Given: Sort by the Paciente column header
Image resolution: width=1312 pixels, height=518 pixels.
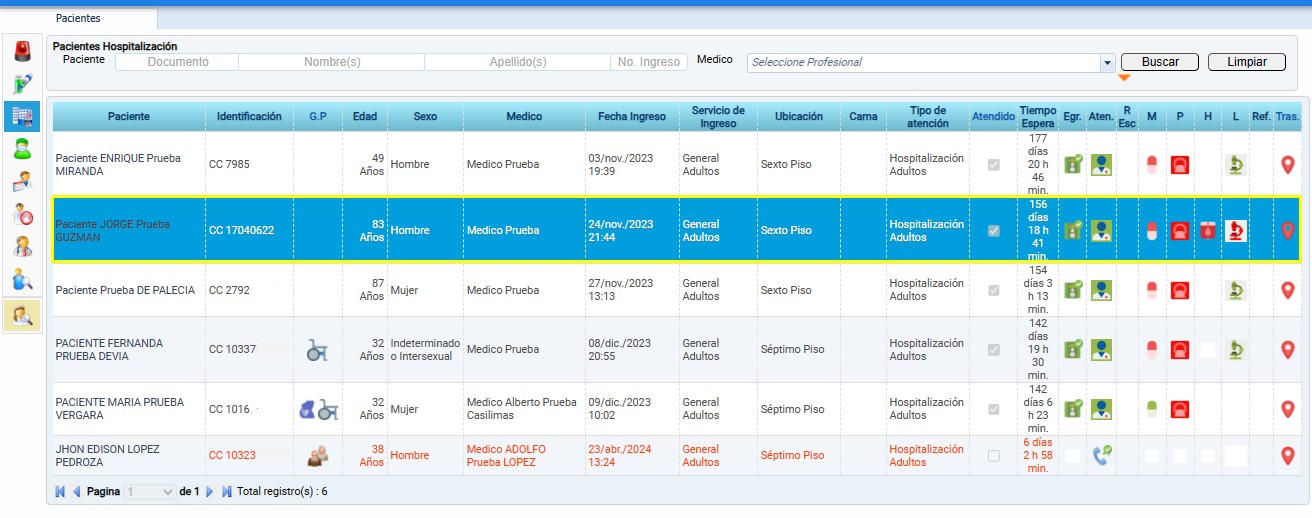Looking at the screenshot, I should coord(129,117).
